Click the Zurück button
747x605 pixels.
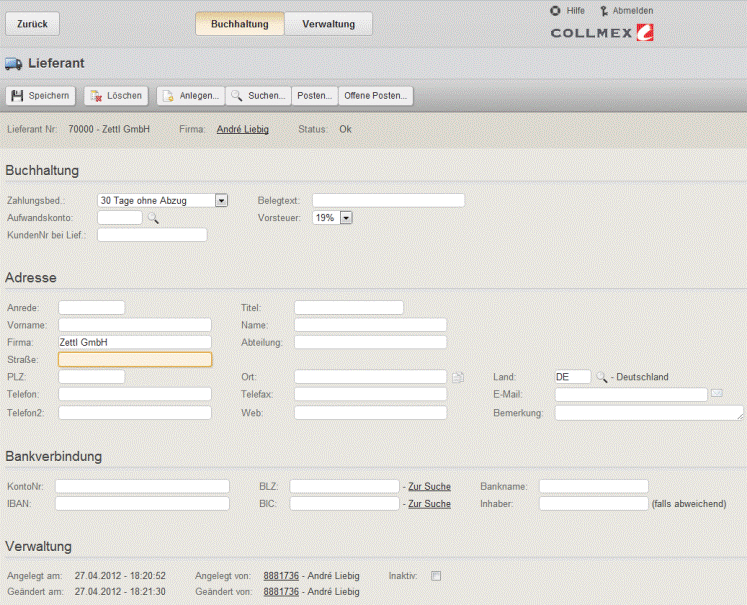(x=32, y=24)
